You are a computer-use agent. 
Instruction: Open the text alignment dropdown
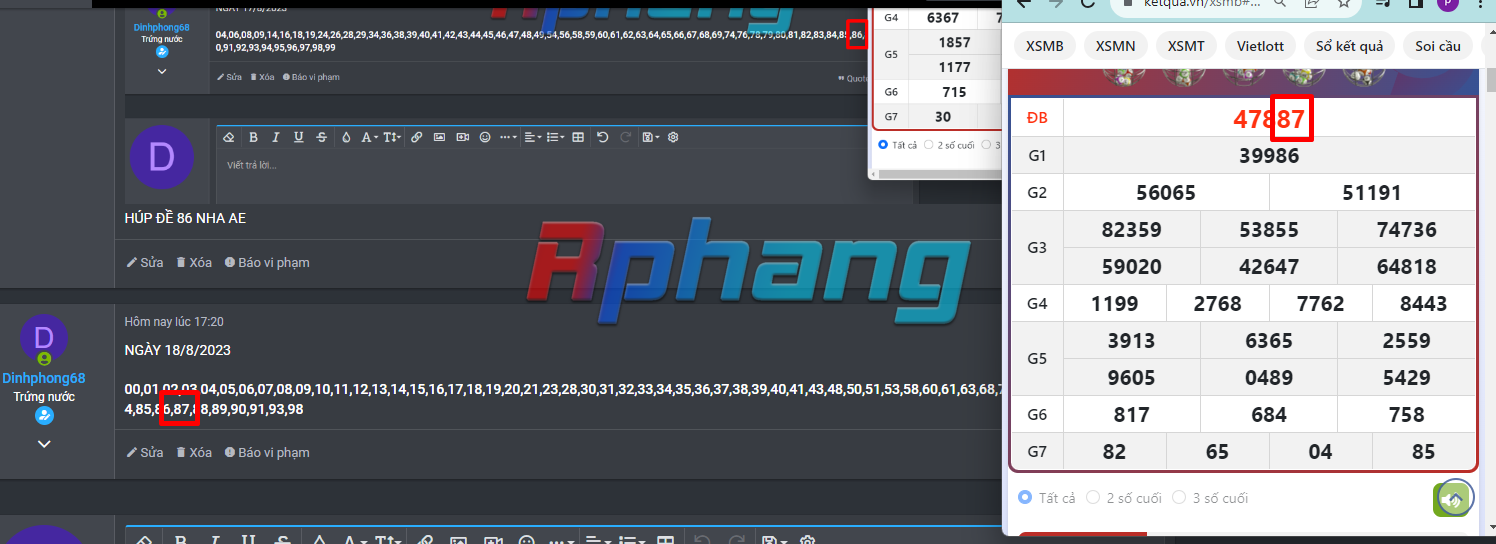533,137
